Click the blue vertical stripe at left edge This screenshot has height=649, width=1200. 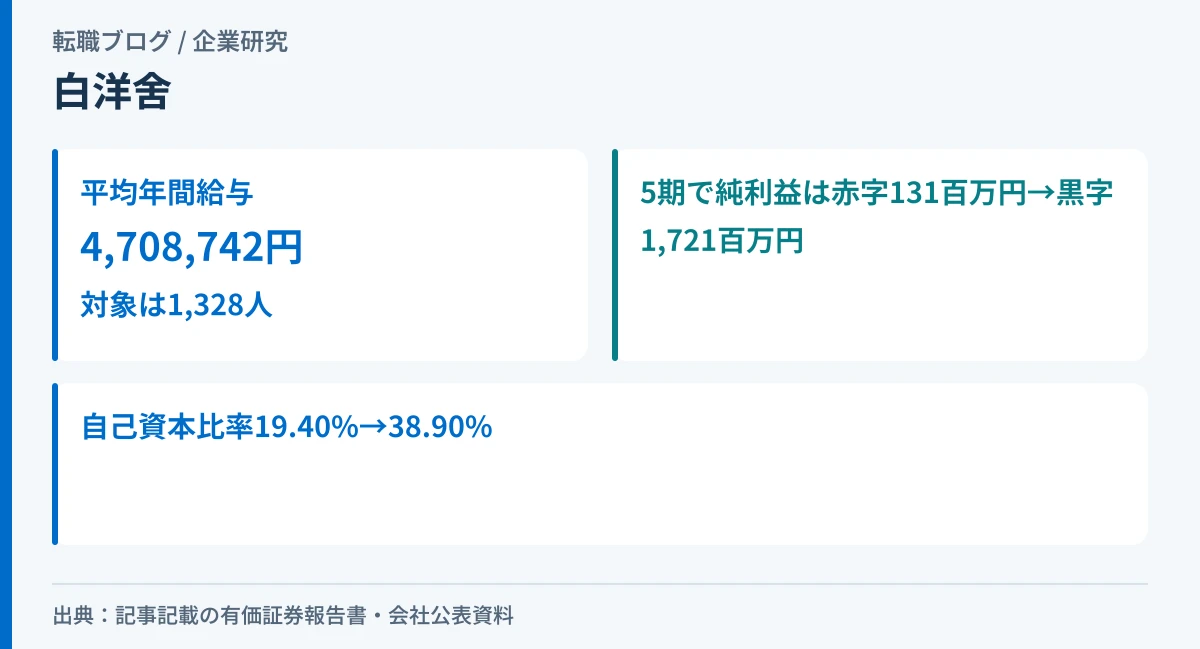pos(5,324)
